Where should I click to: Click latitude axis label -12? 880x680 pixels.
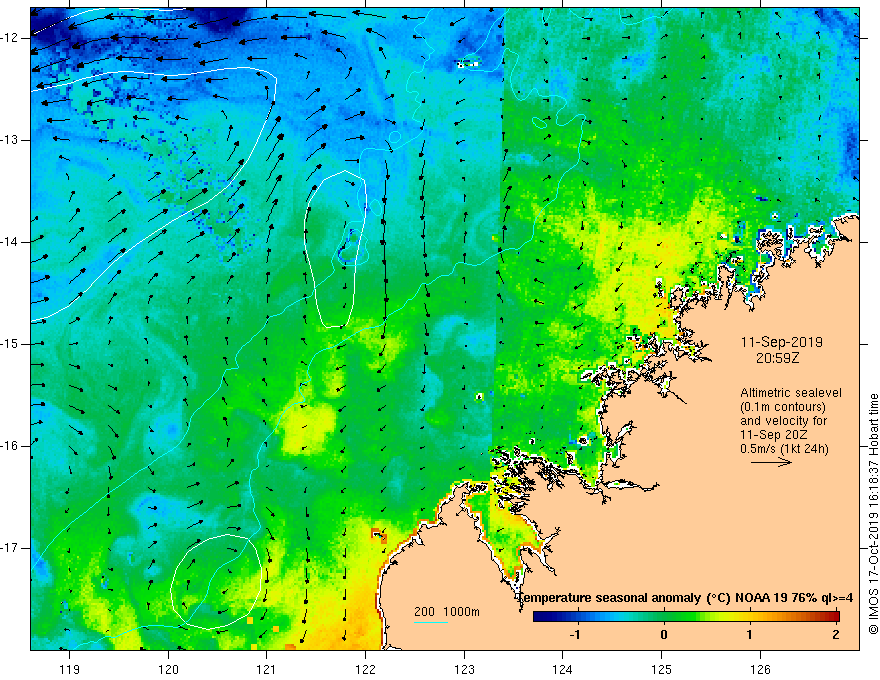10,38
